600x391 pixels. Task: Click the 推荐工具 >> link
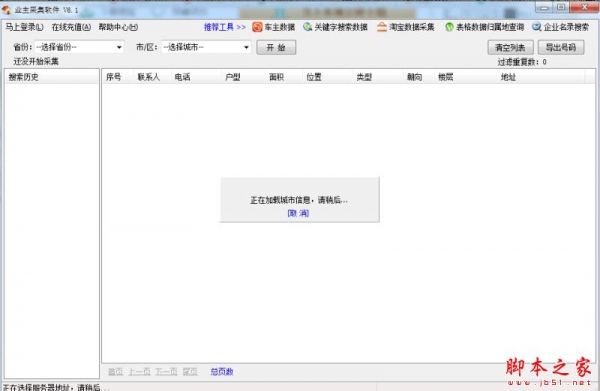point(225,27)
